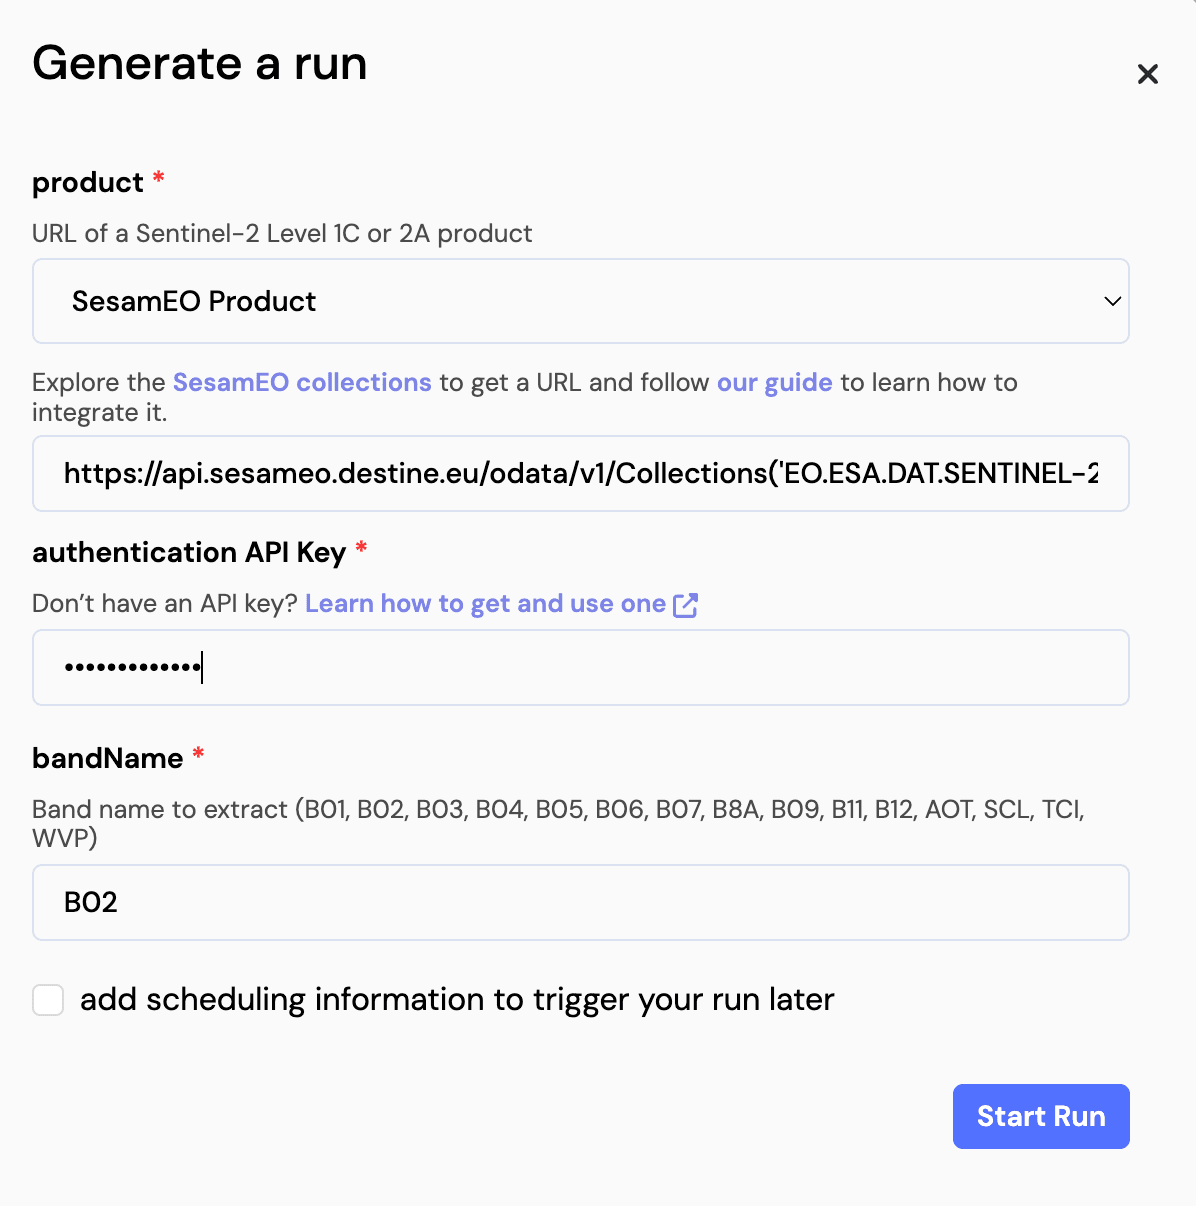Click the close X icon of the dialog

pos(1147,73)
